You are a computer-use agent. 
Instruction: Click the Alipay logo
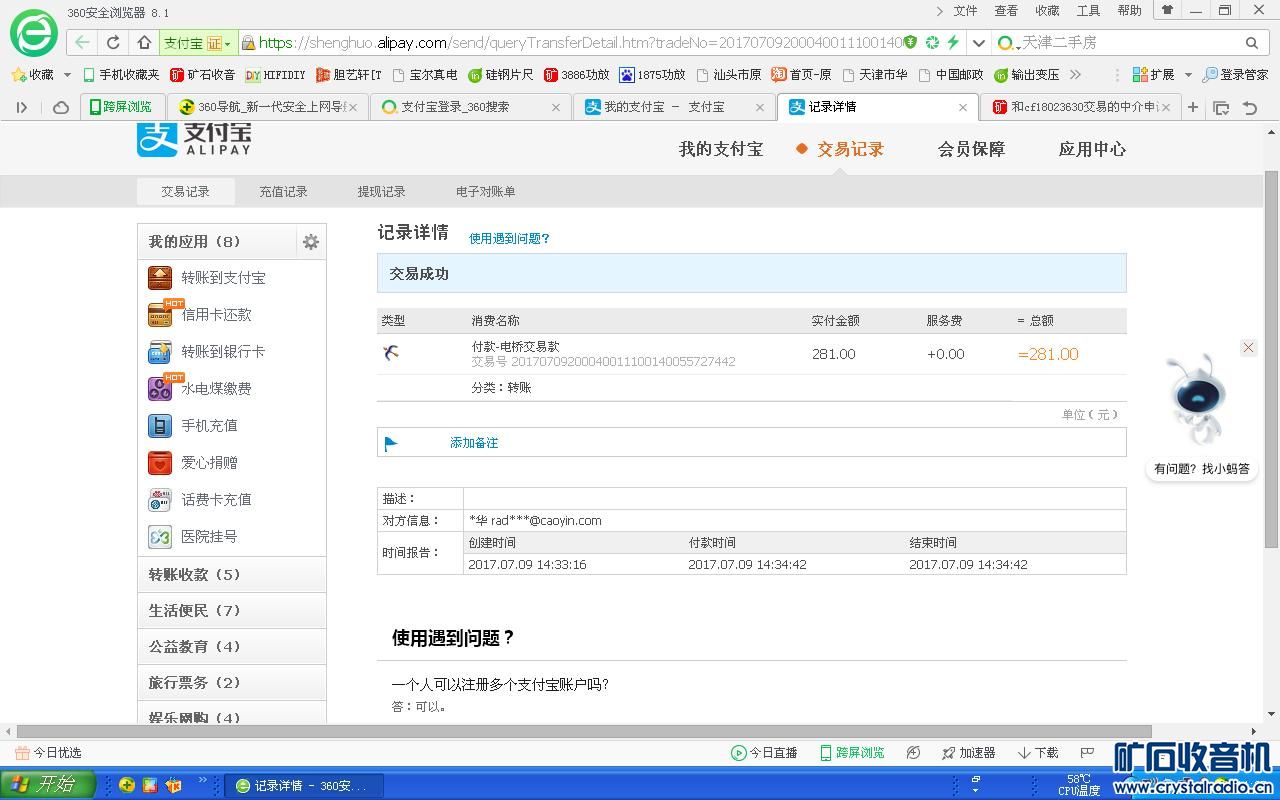(x=194, y=140)
